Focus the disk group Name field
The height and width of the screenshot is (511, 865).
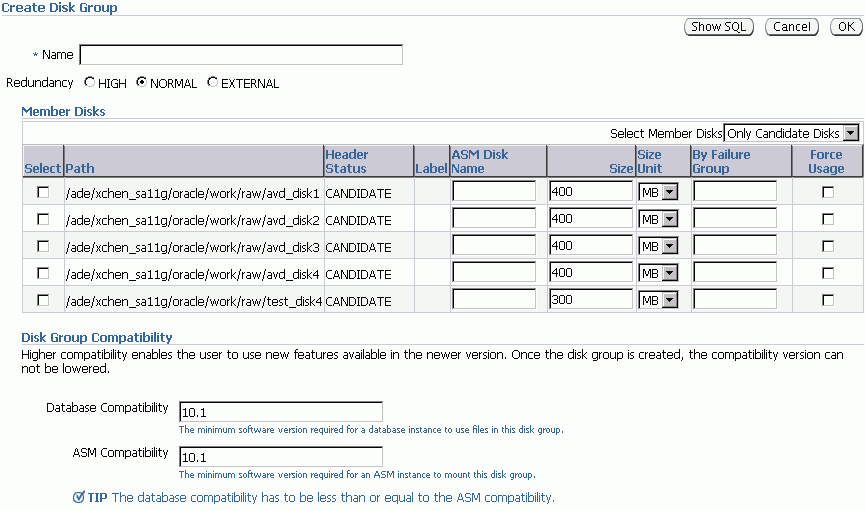point(241,55)
